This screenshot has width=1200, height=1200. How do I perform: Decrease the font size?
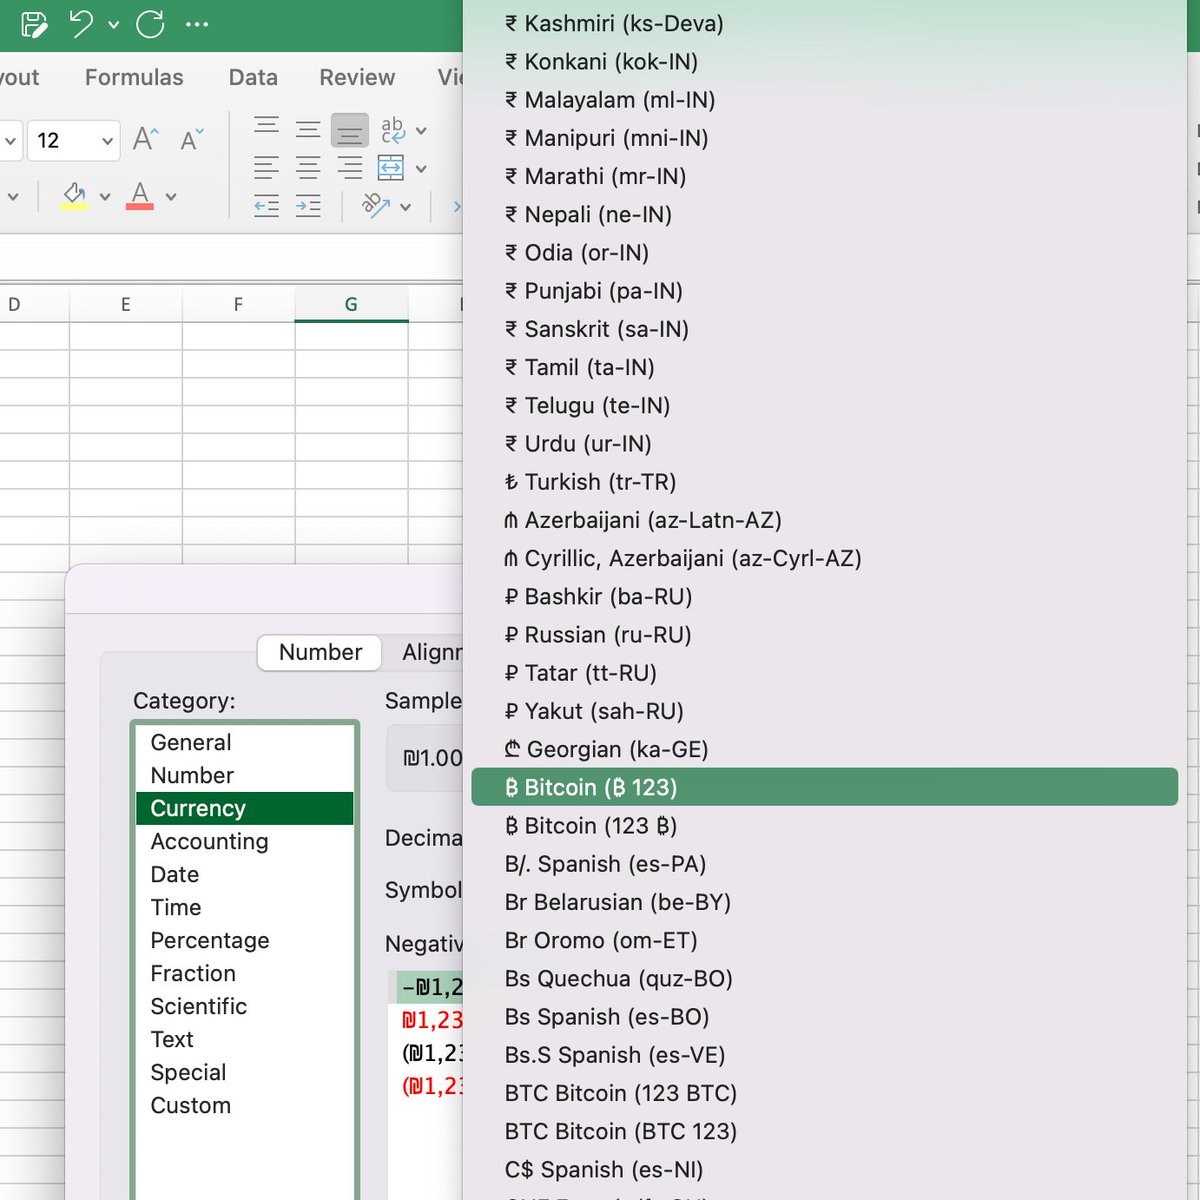point(188,140)
